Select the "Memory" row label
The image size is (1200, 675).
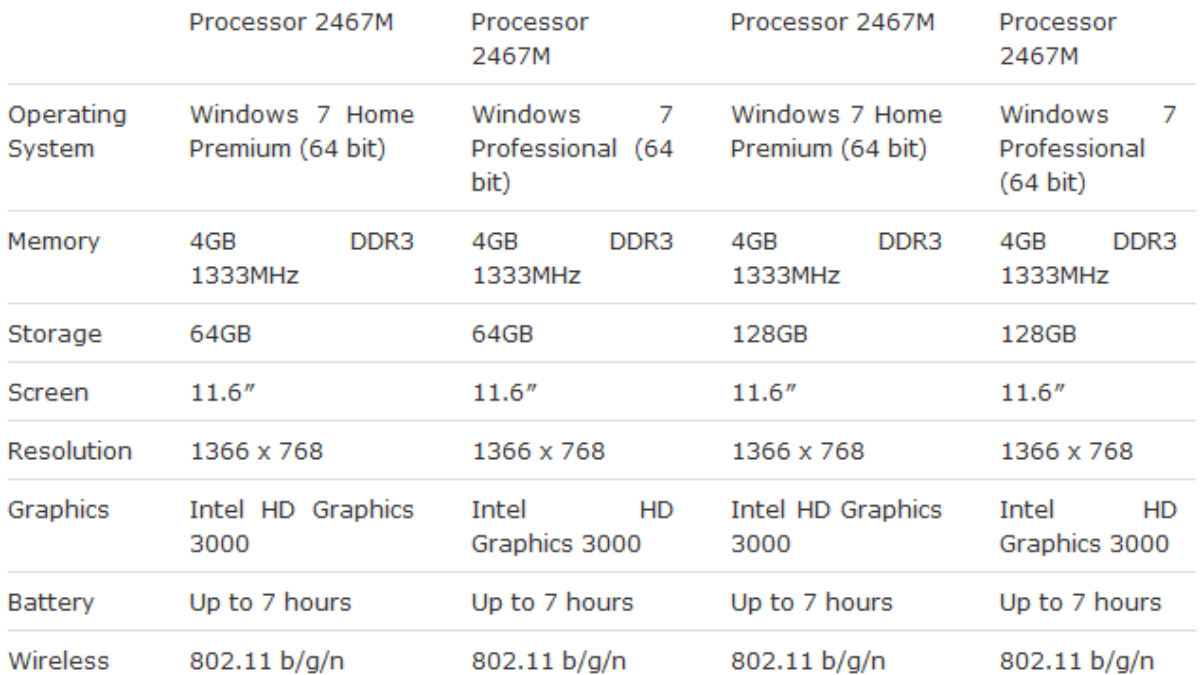click(x=54, y=242)
